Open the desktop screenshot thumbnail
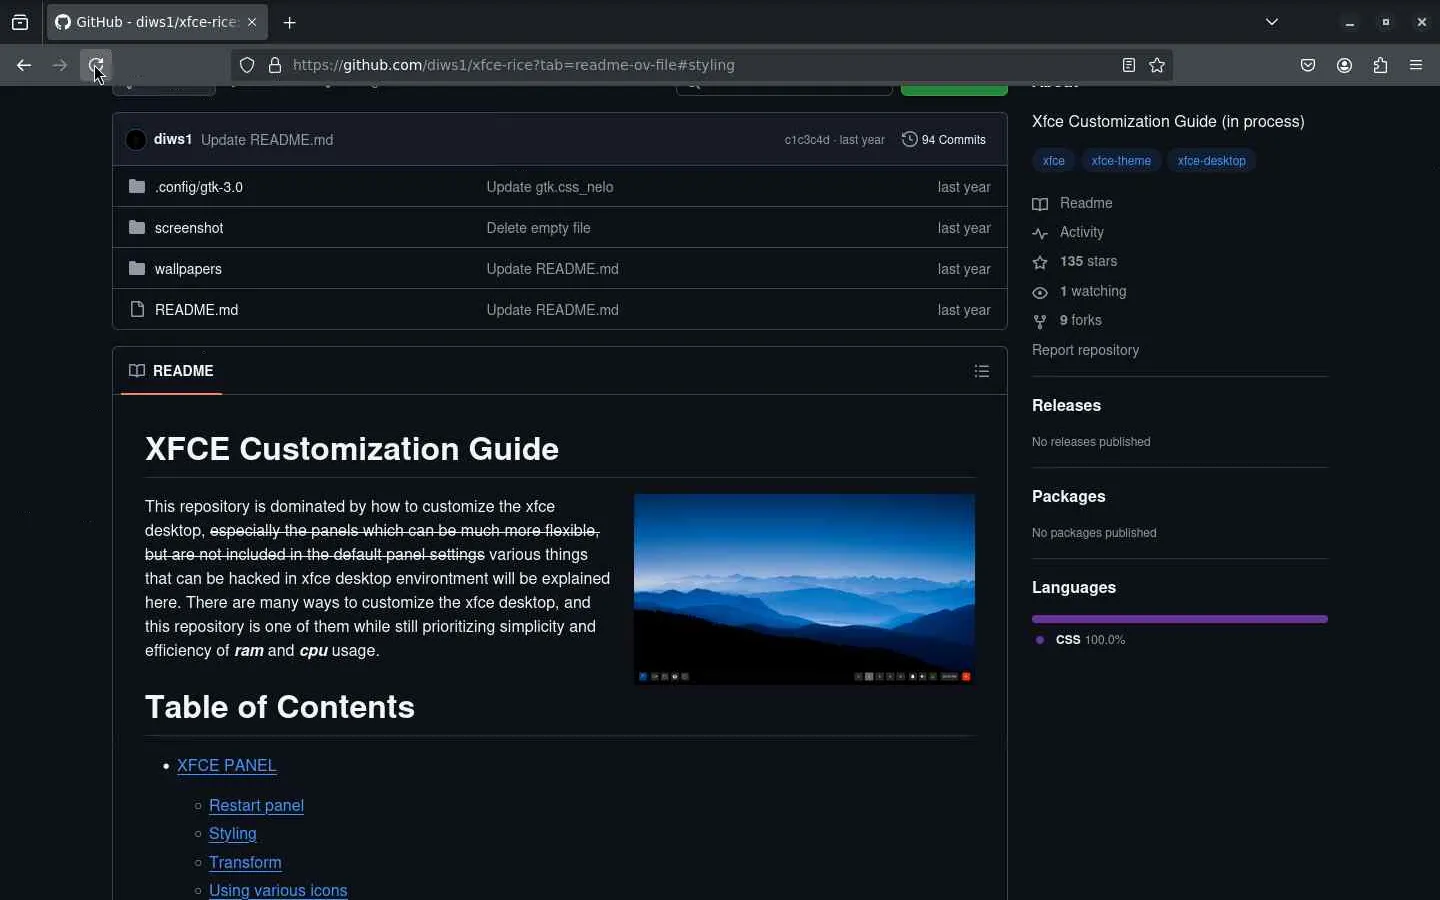Image resolution: width=1440 pixels, height=900 pixels. tap(804, 589)
